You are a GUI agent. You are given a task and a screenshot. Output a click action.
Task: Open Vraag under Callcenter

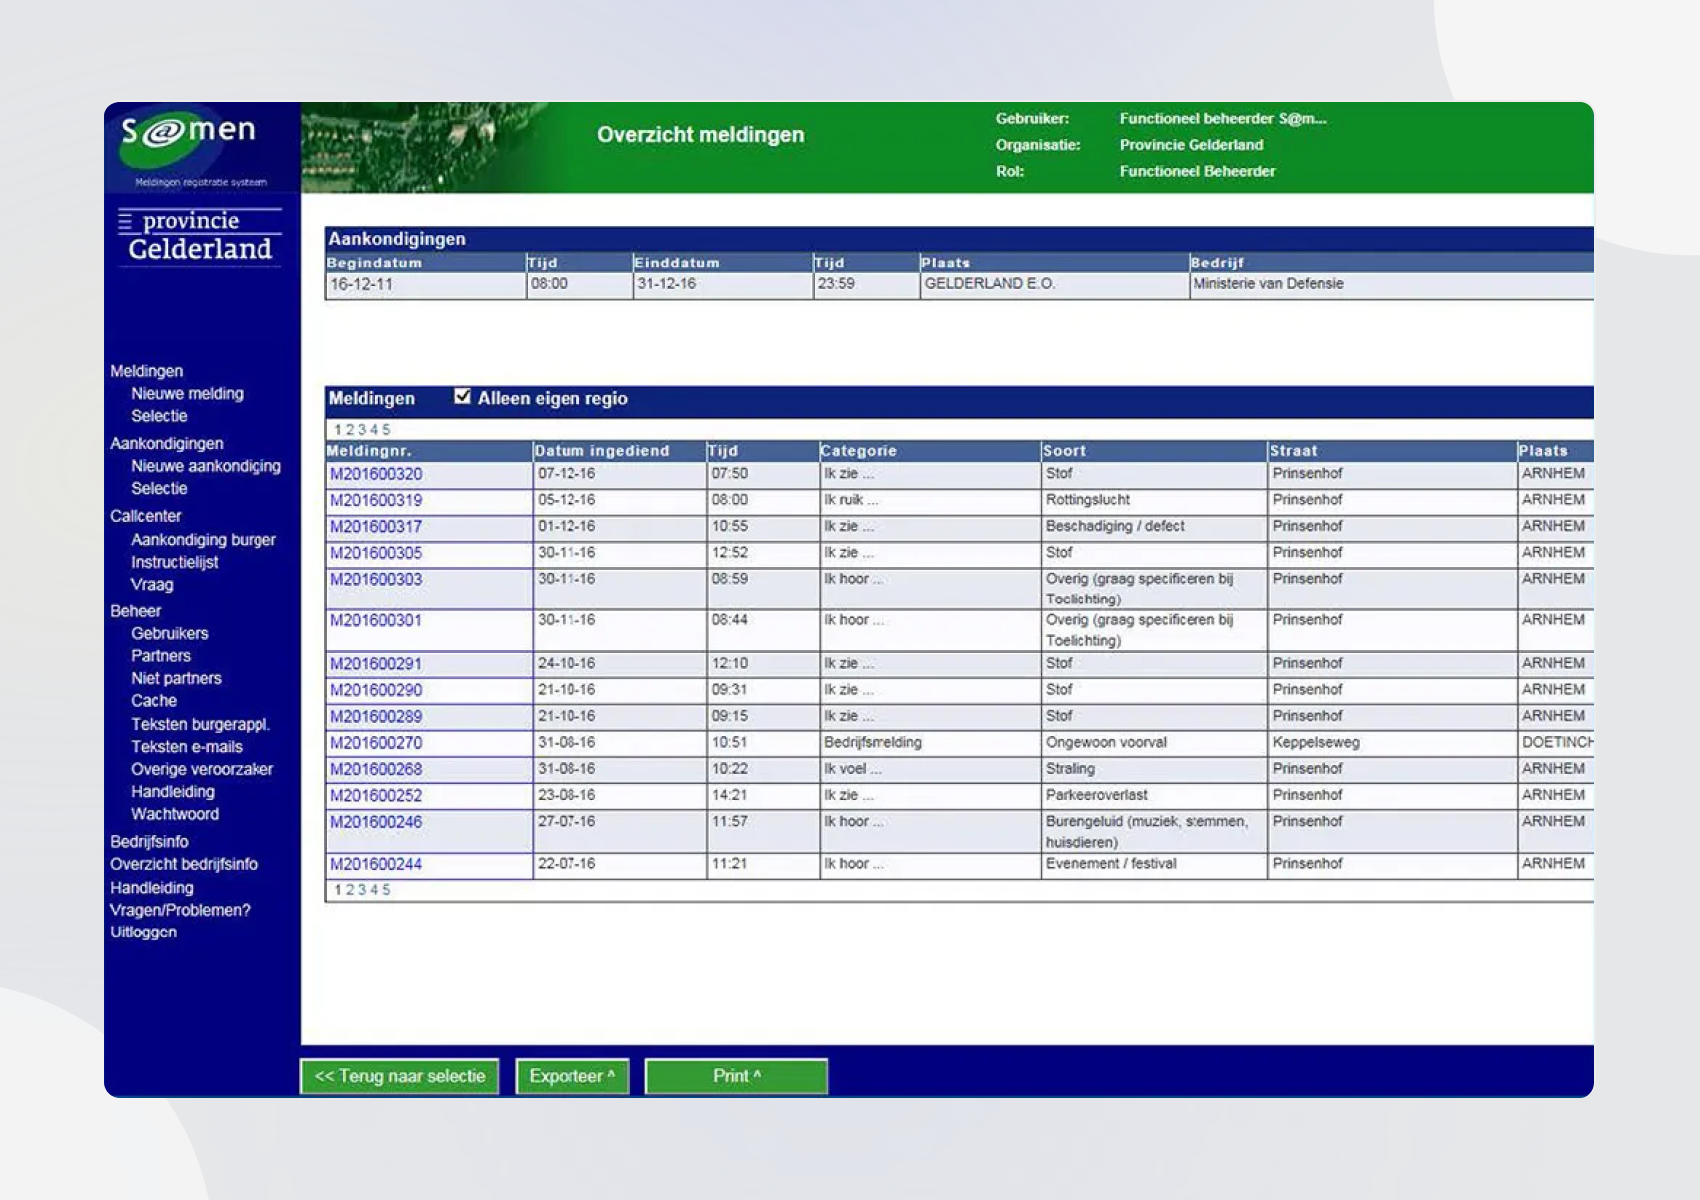click(152, 585)
